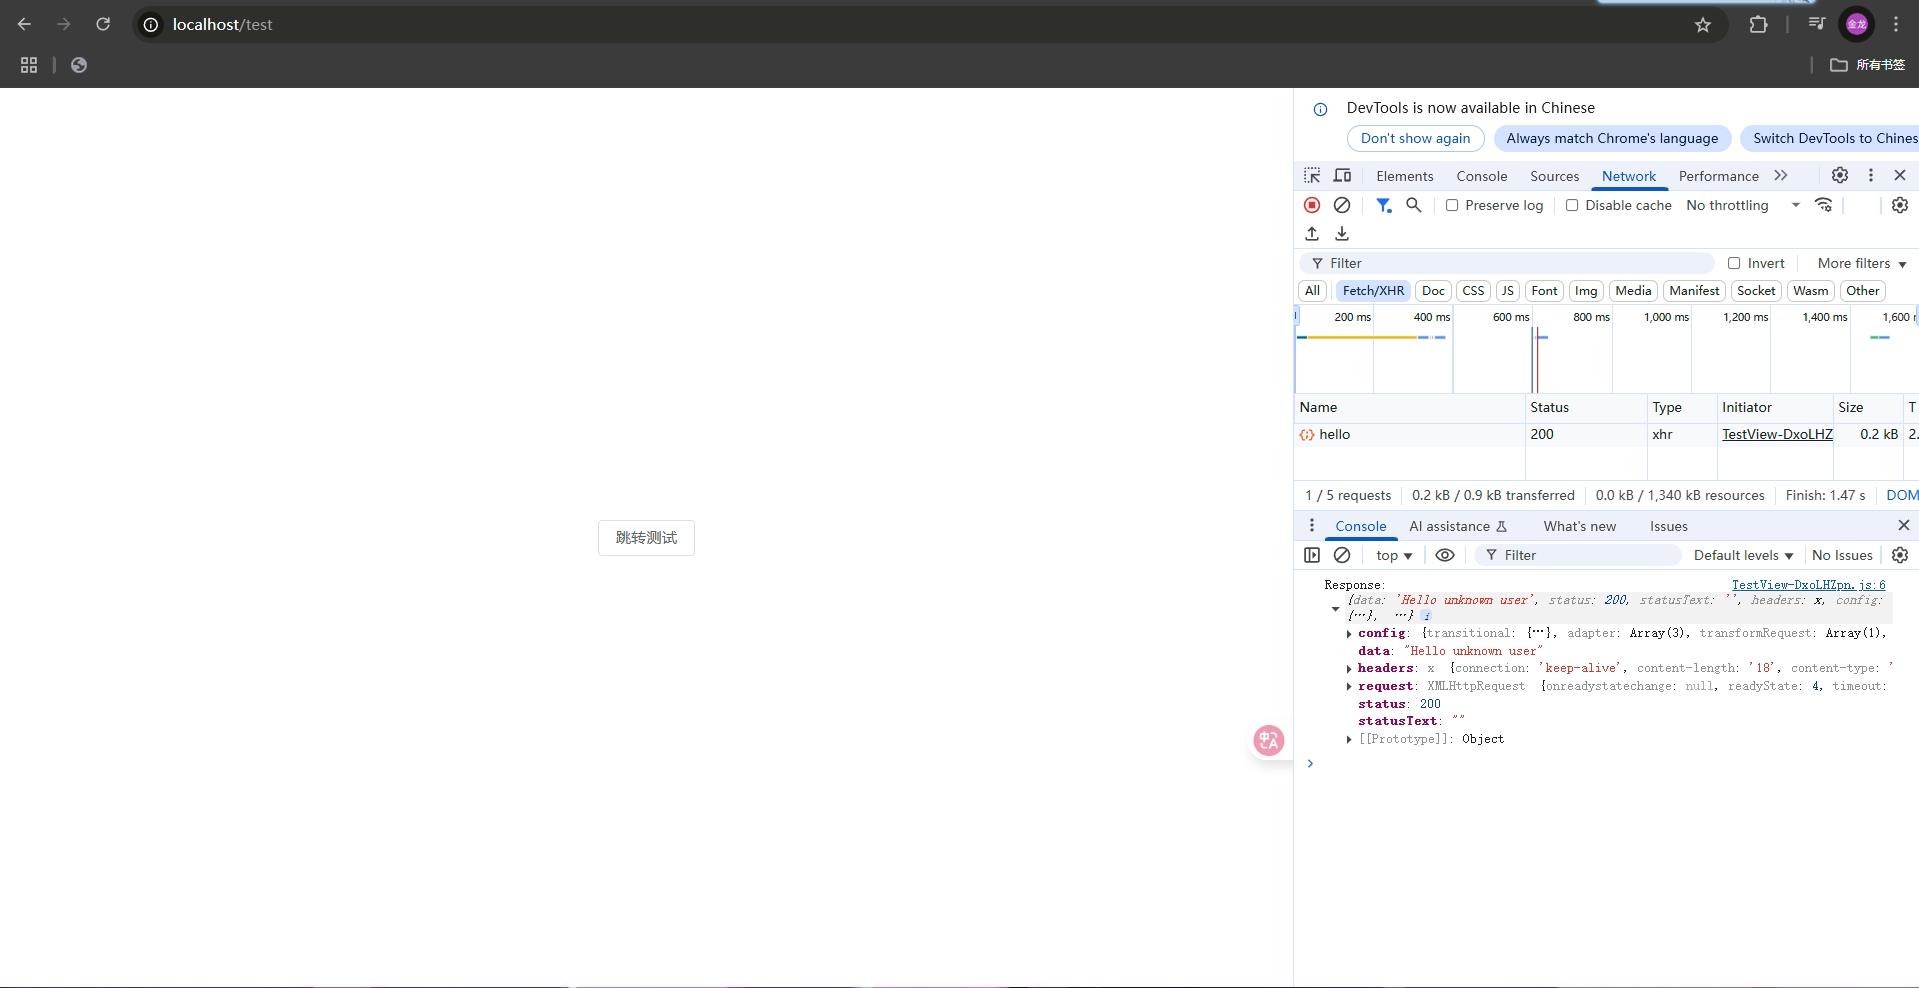Clear the network log
Screen dimensions: 1919x988
click(x=1342, y=205)
